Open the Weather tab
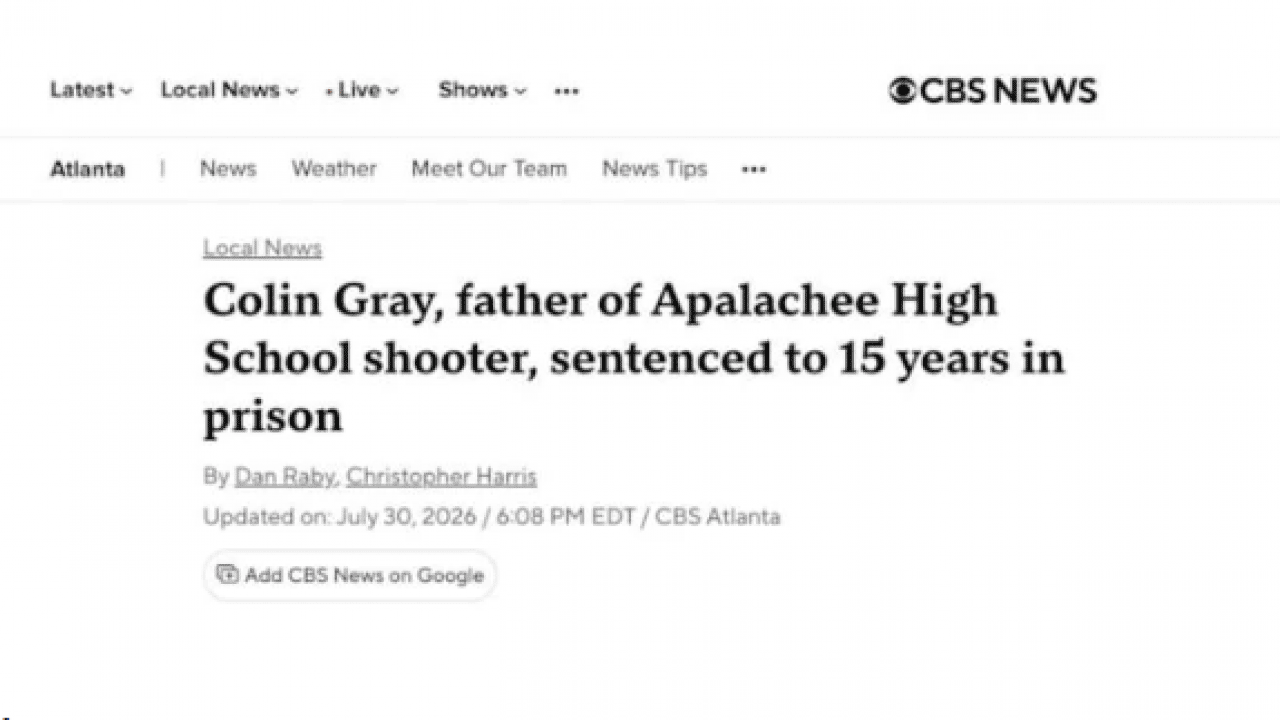The height and width of the screenshot is (720, 1280). (334, 169)
